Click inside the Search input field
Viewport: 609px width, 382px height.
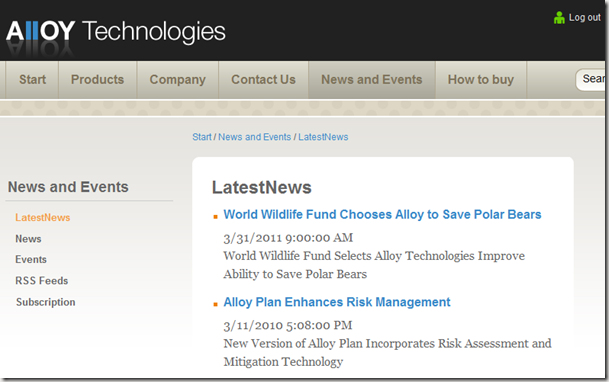click(591, 80)
